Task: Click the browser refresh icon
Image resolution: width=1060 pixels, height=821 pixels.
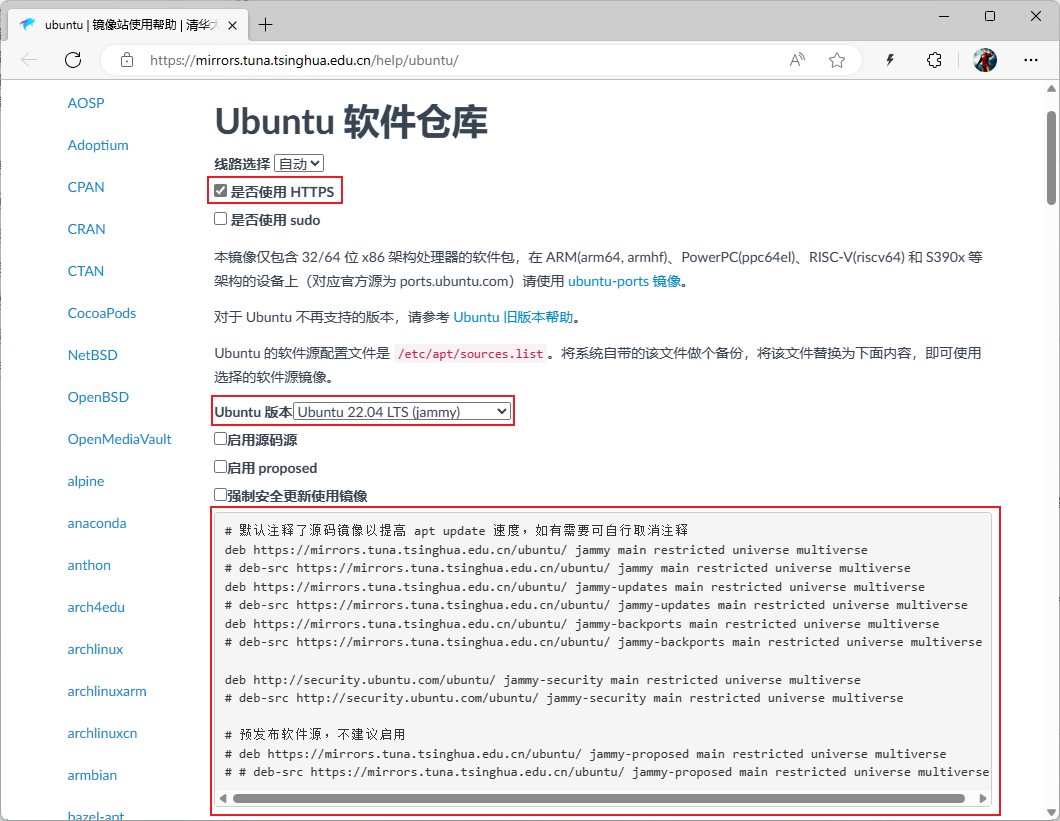Action: 73,60
